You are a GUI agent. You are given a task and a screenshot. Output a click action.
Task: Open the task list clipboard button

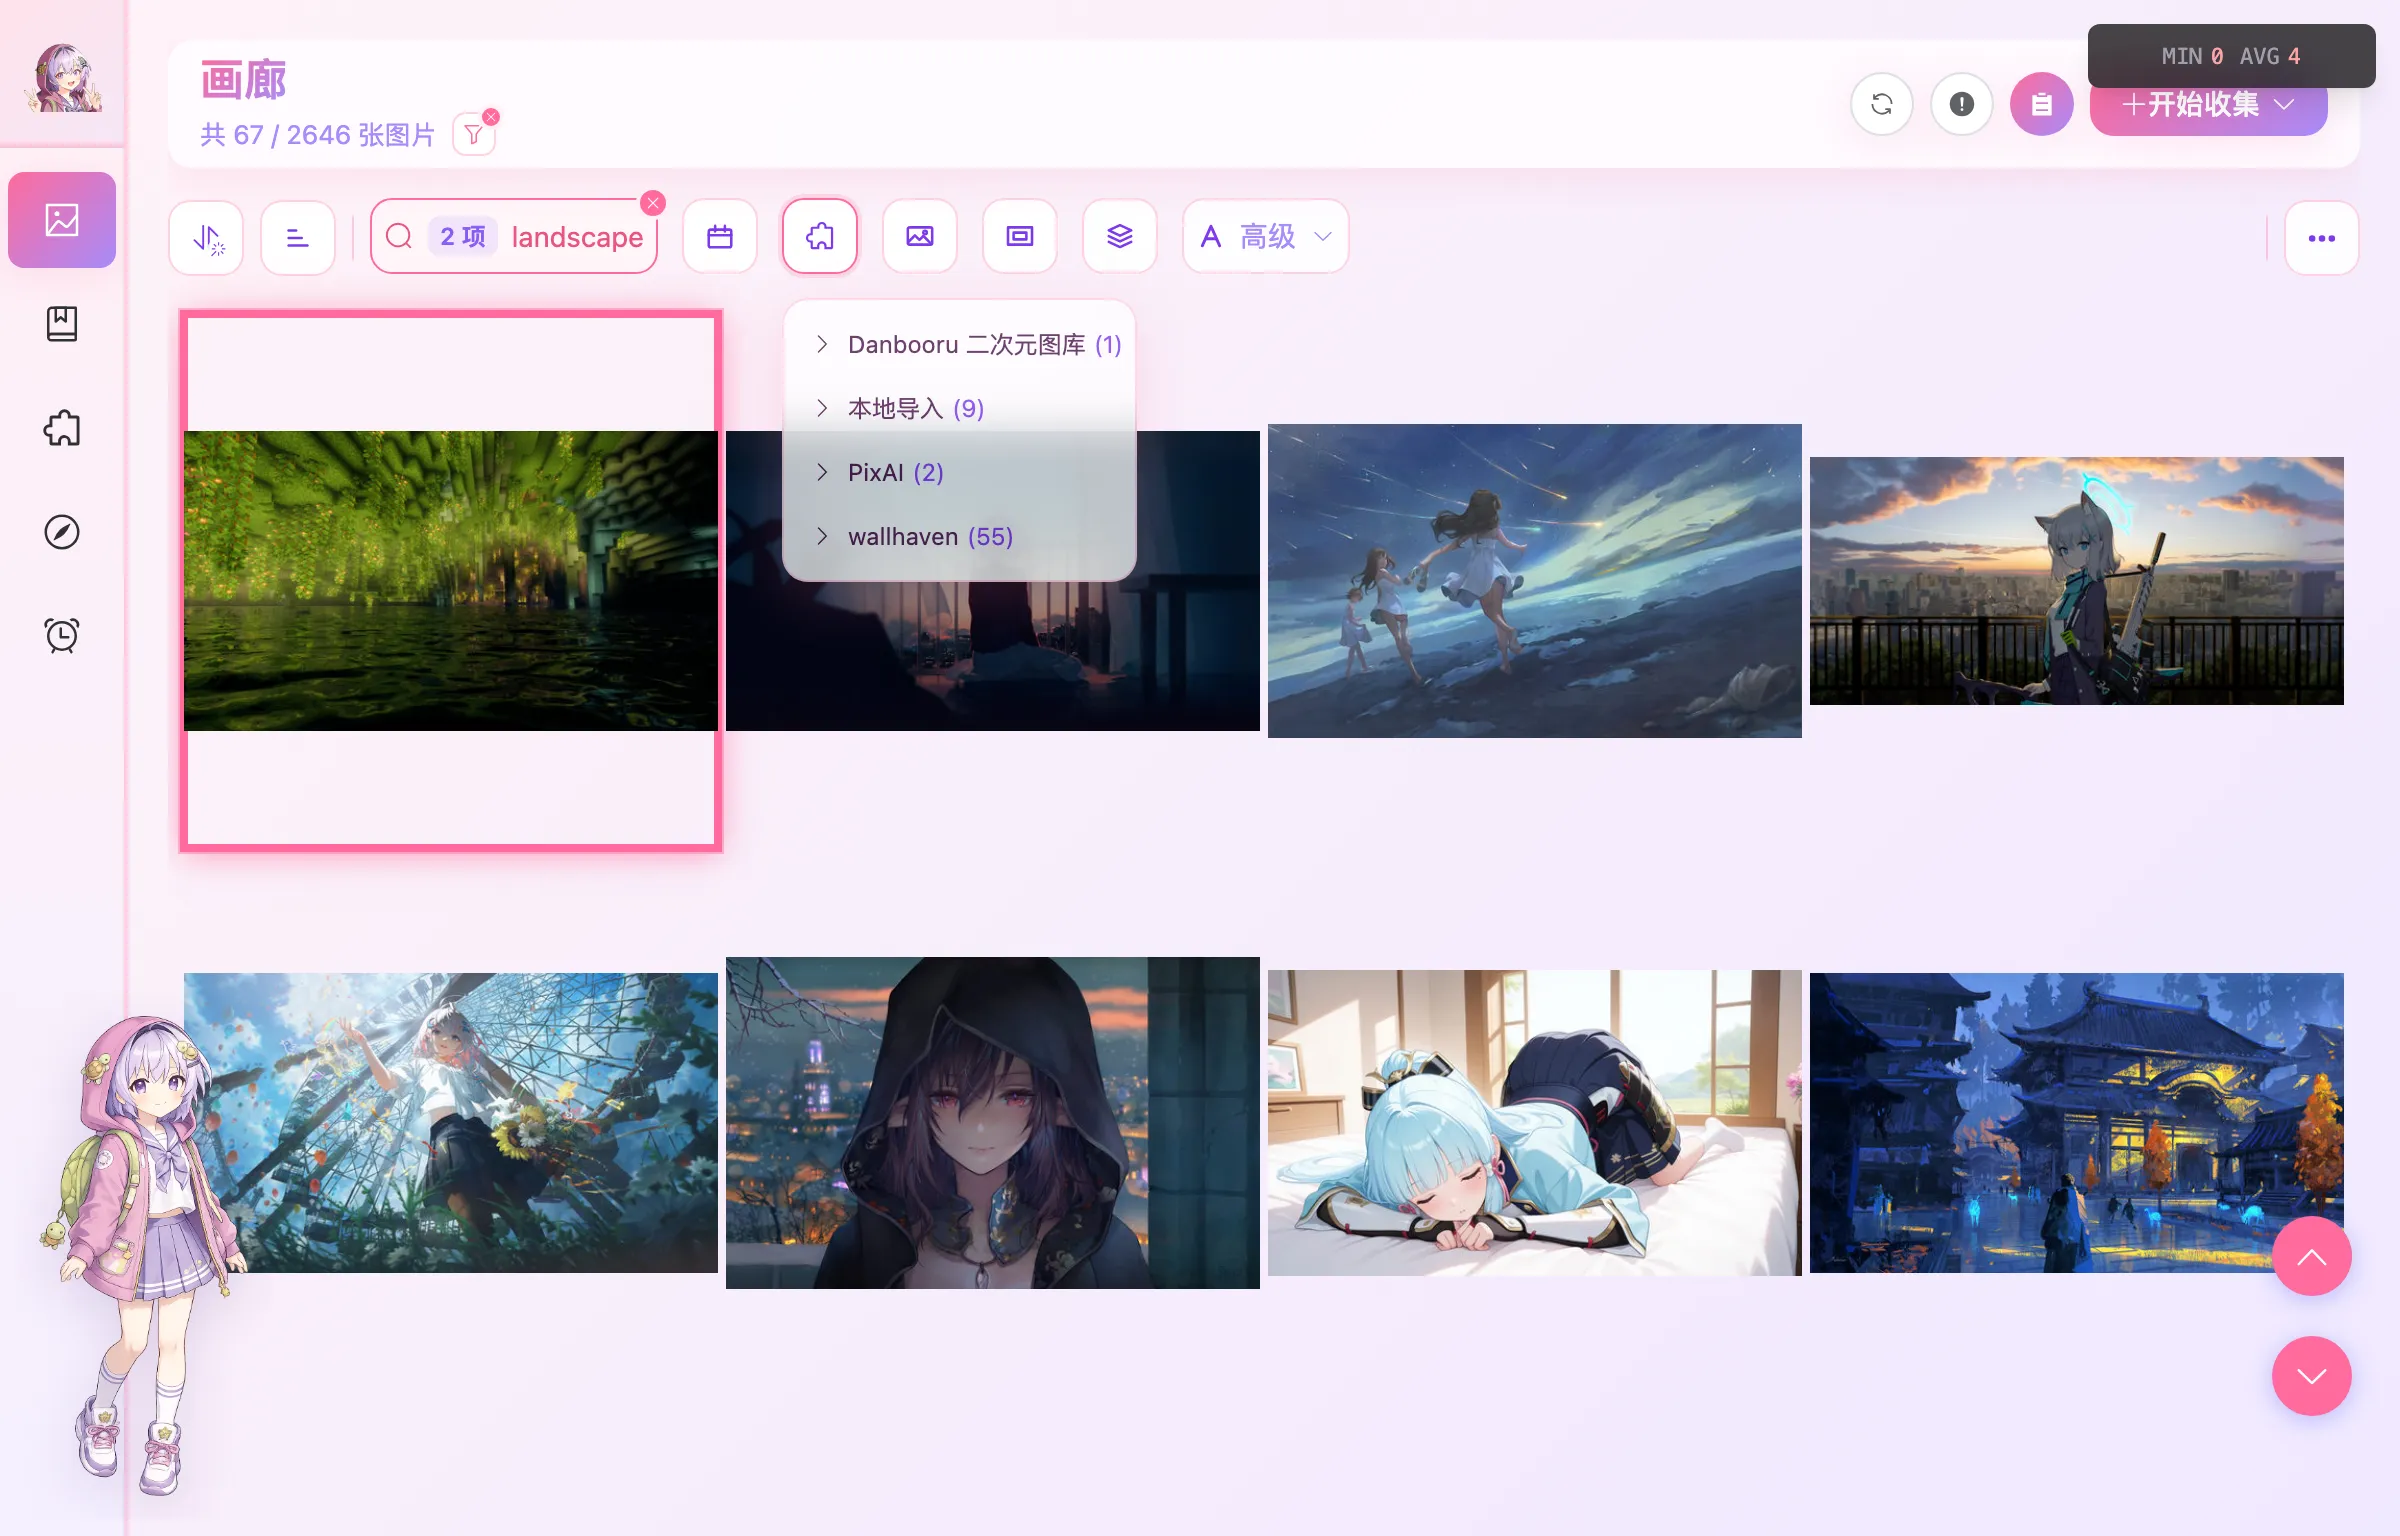(2042, 104)
